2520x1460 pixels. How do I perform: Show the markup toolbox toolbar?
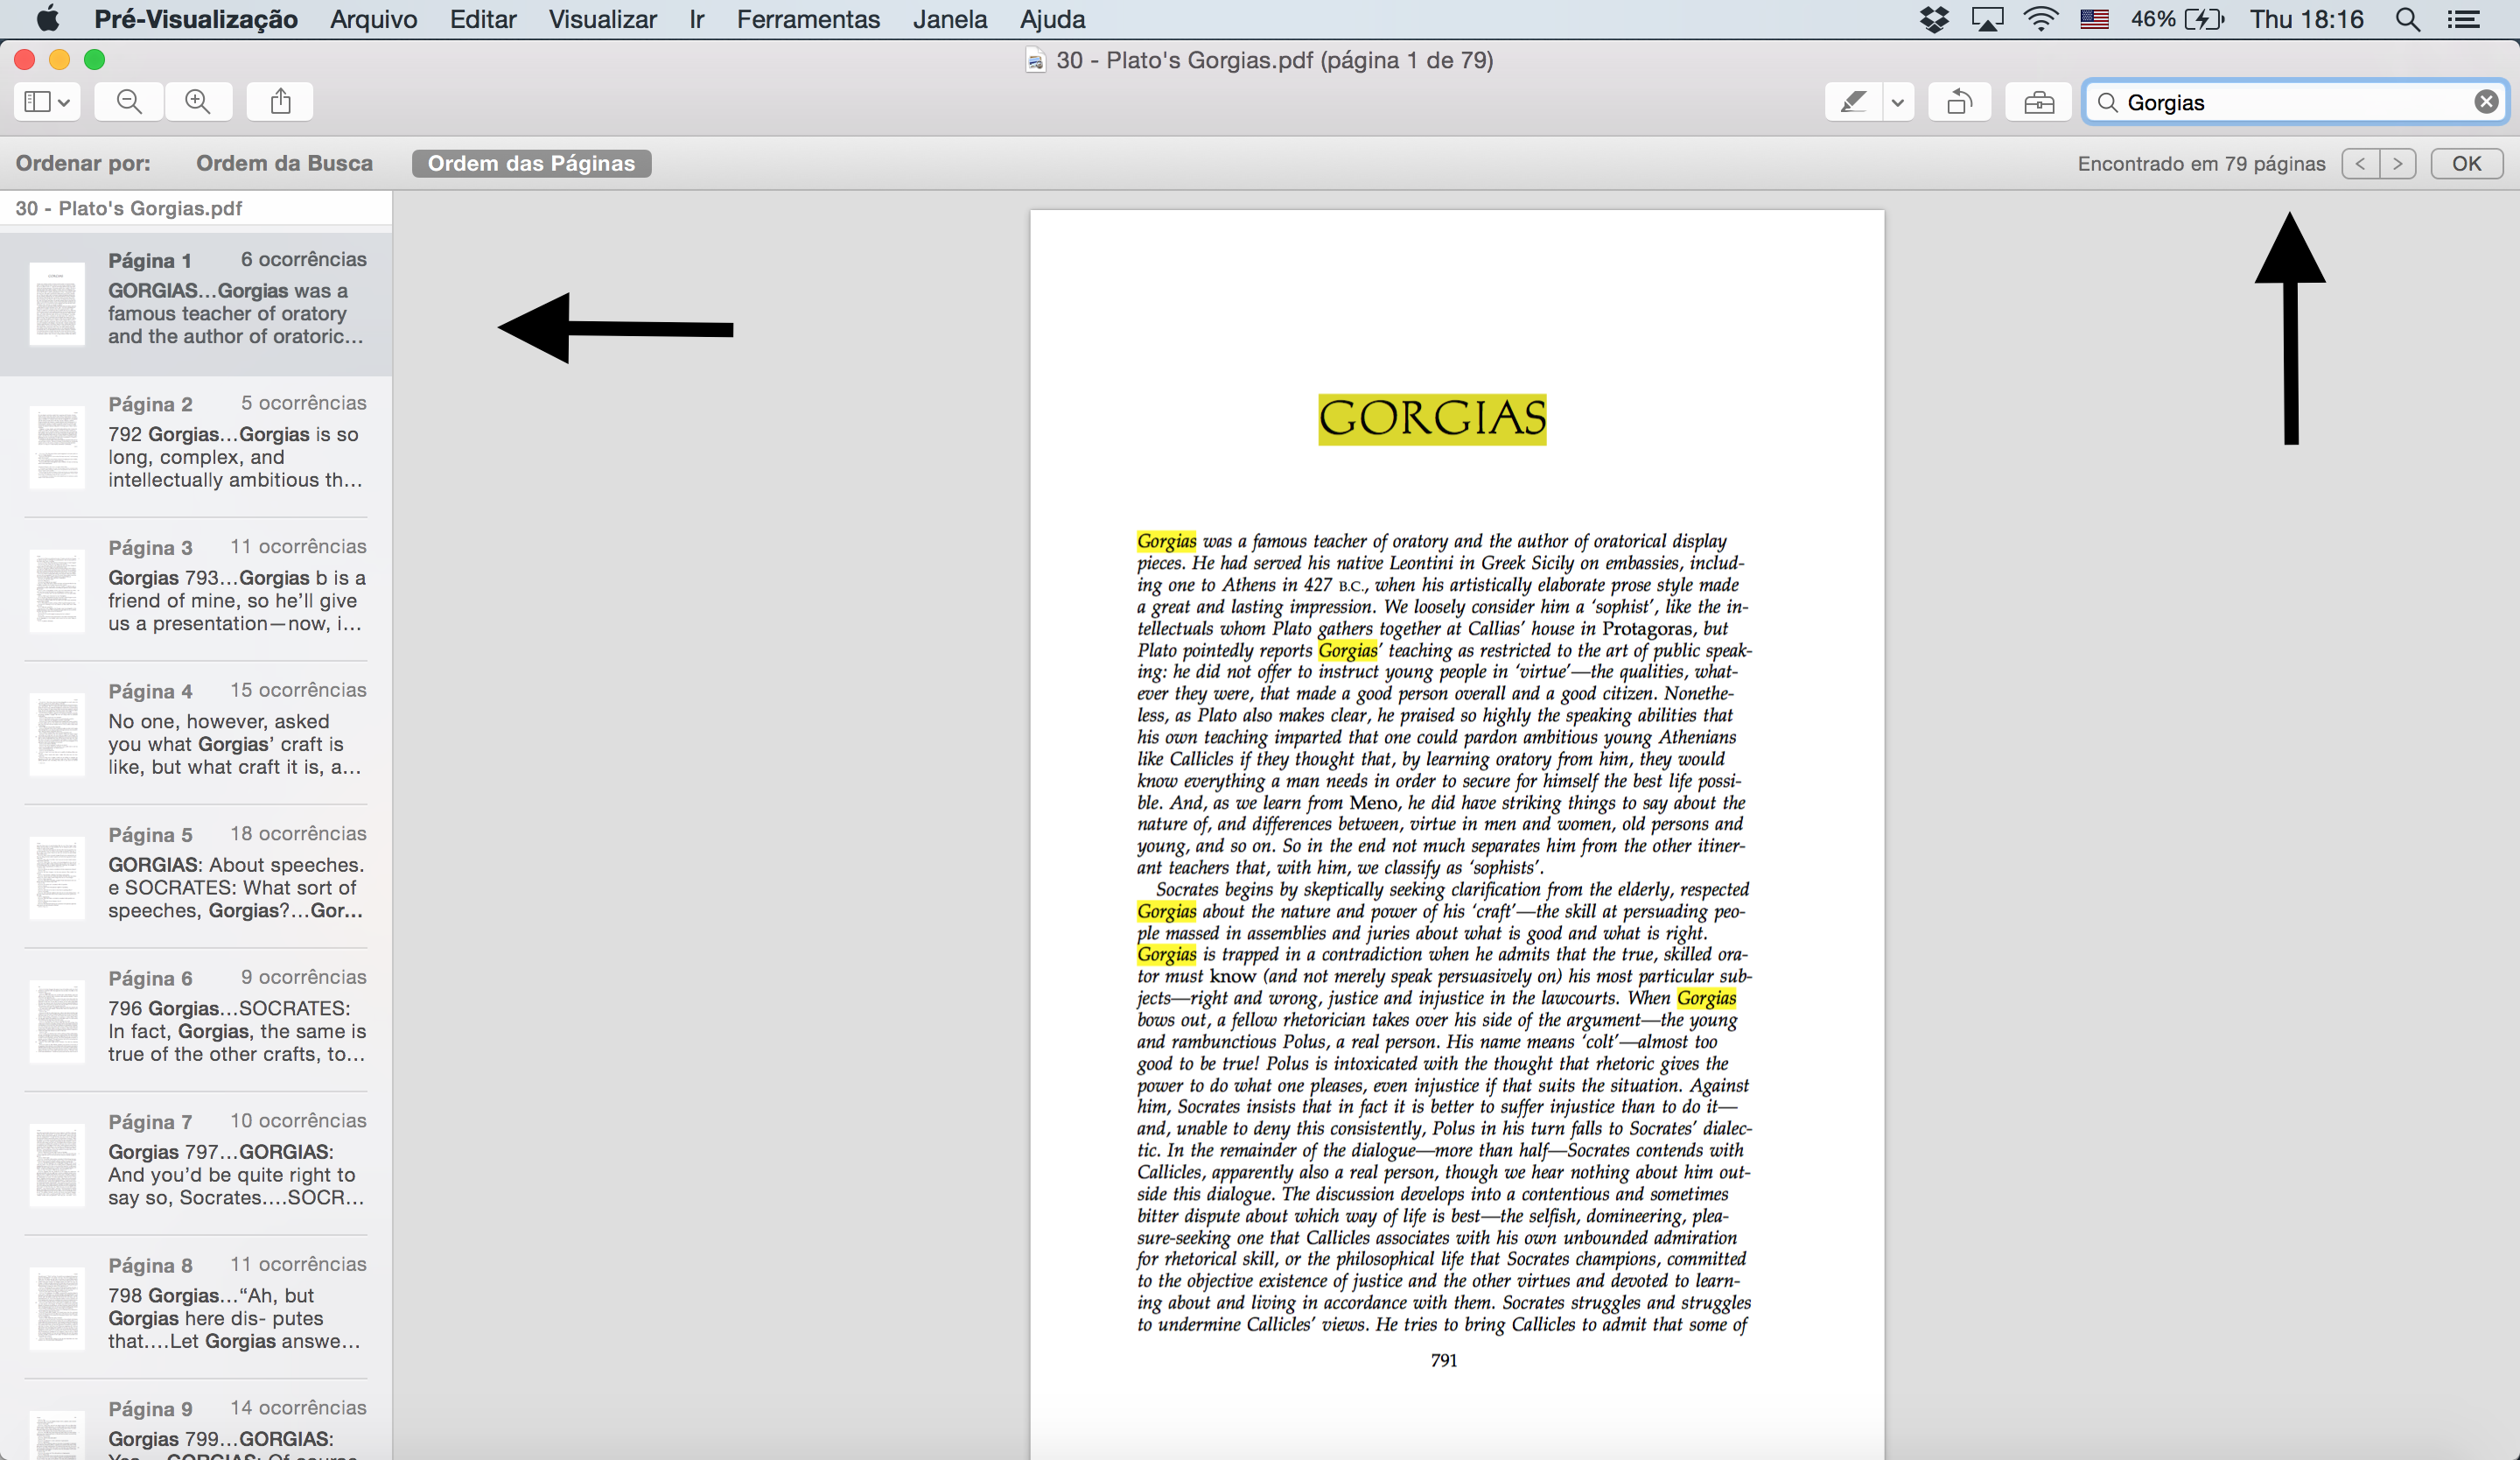click(x=2039, y=102)
